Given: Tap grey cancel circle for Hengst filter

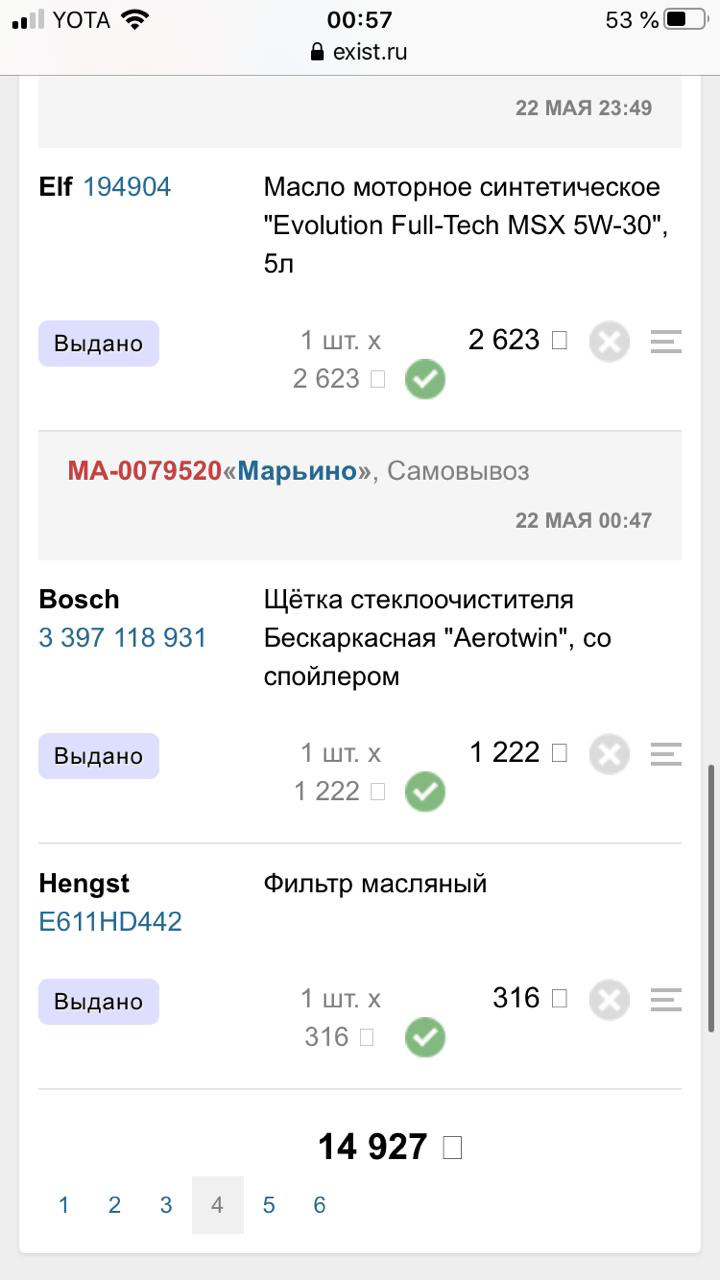Looking at the screenshot, I should (609, 1000).
